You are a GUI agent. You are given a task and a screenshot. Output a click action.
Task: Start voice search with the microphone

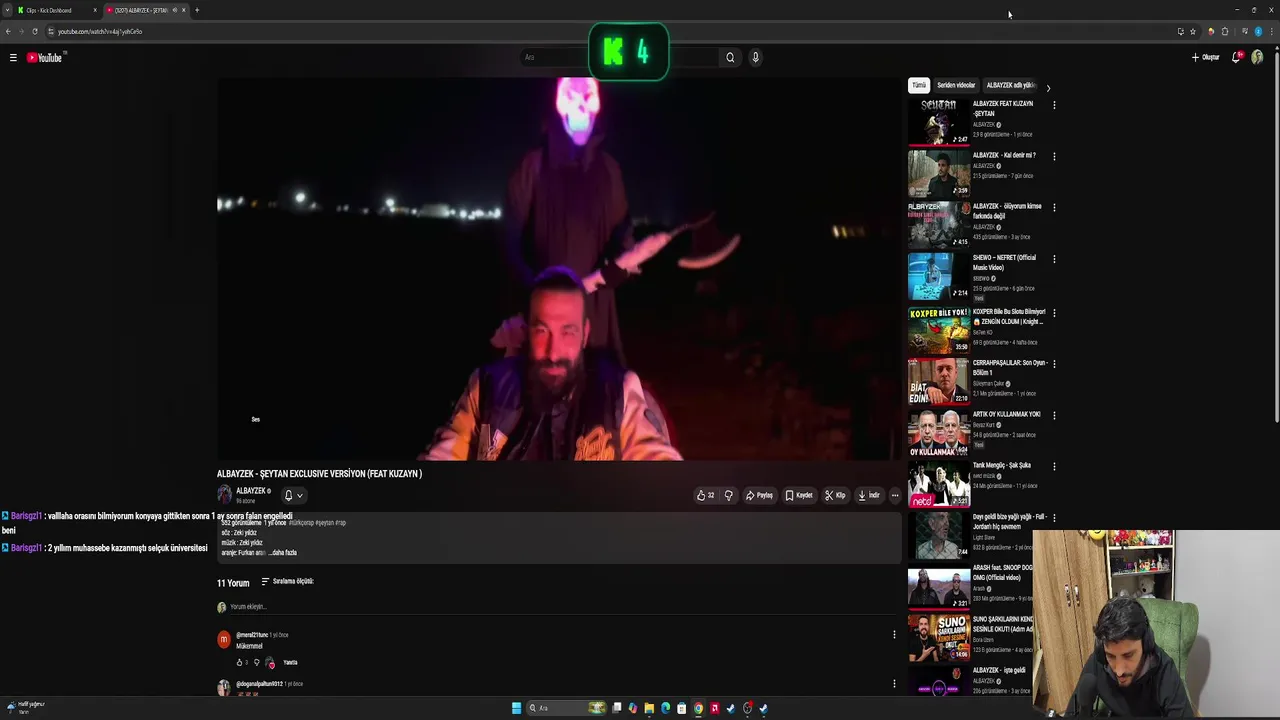coord(755,58)
